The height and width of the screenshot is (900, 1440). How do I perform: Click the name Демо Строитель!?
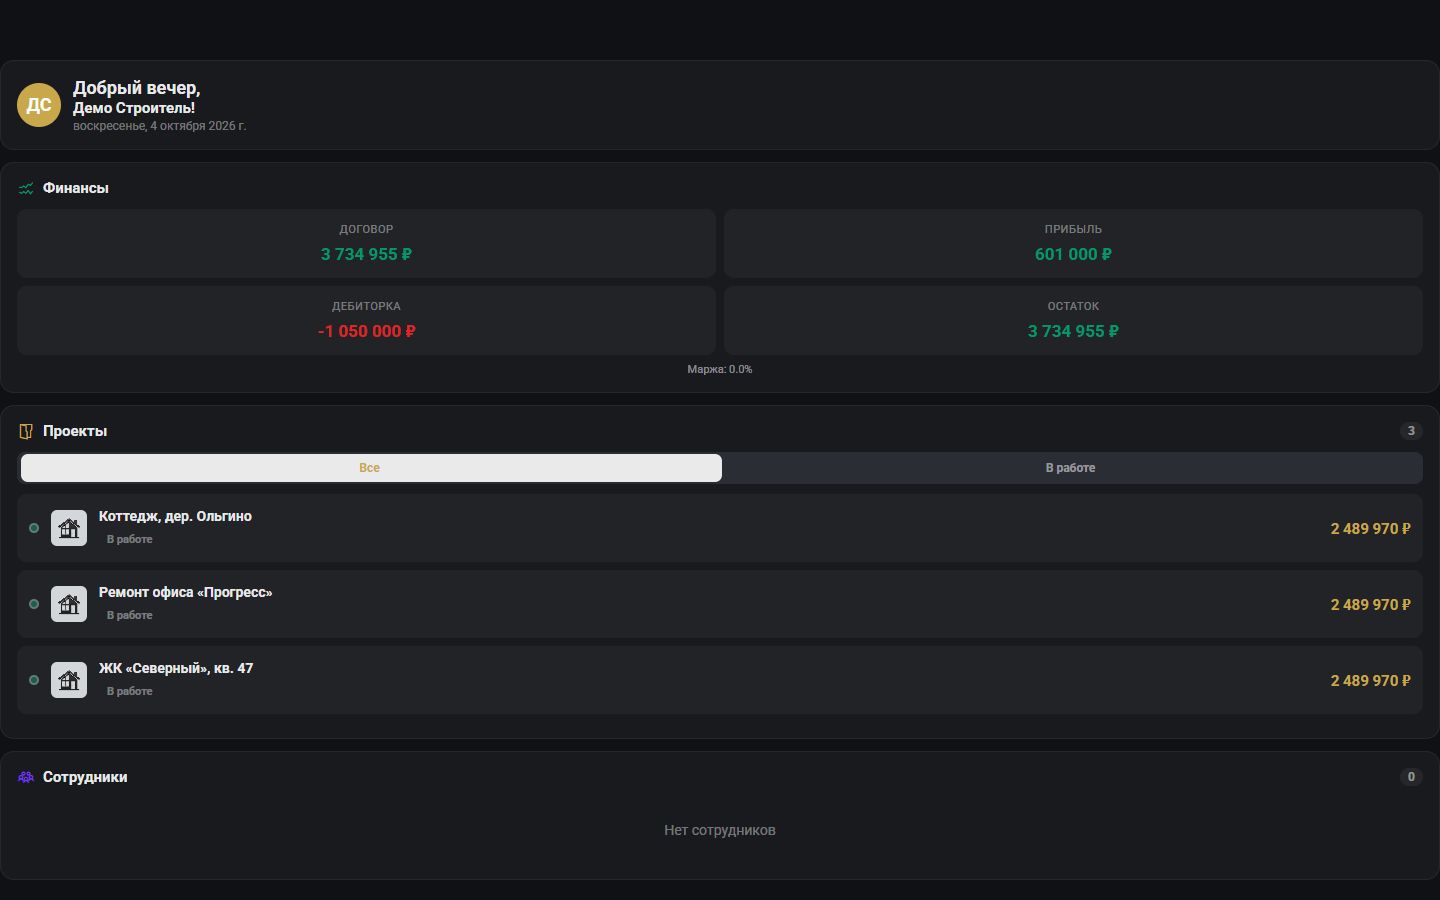tap(134, 108)
